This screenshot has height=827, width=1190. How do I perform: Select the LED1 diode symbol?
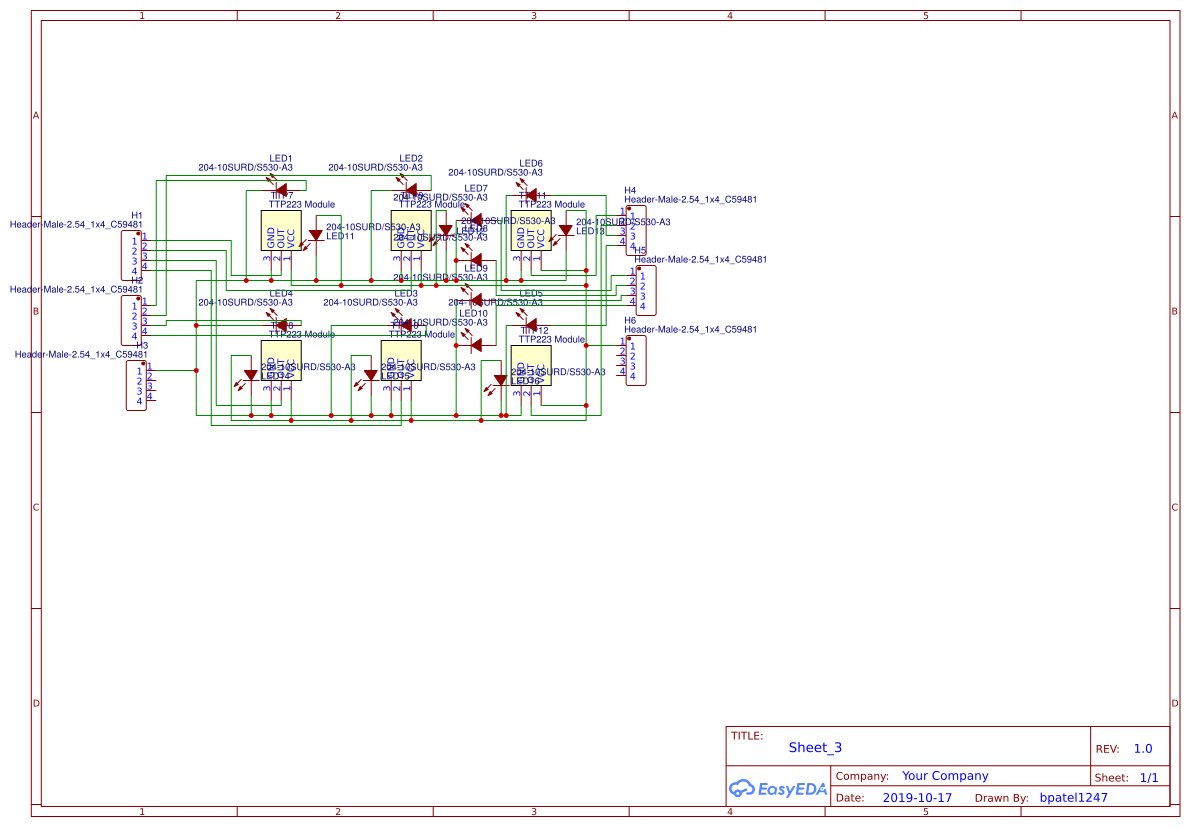281,188
